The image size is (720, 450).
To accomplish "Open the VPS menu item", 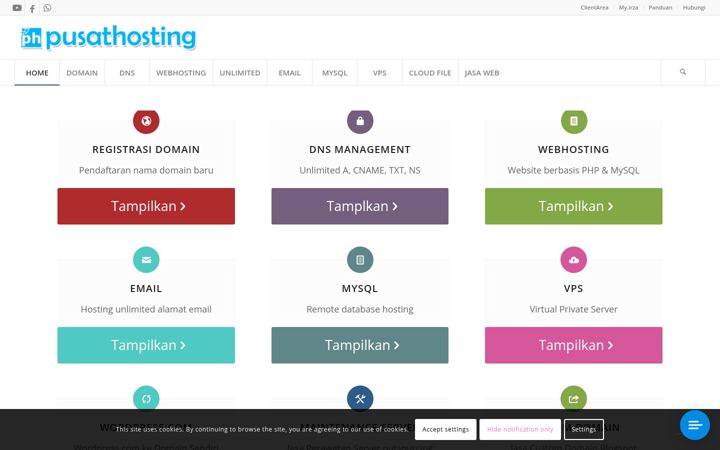I will (380, 73).
